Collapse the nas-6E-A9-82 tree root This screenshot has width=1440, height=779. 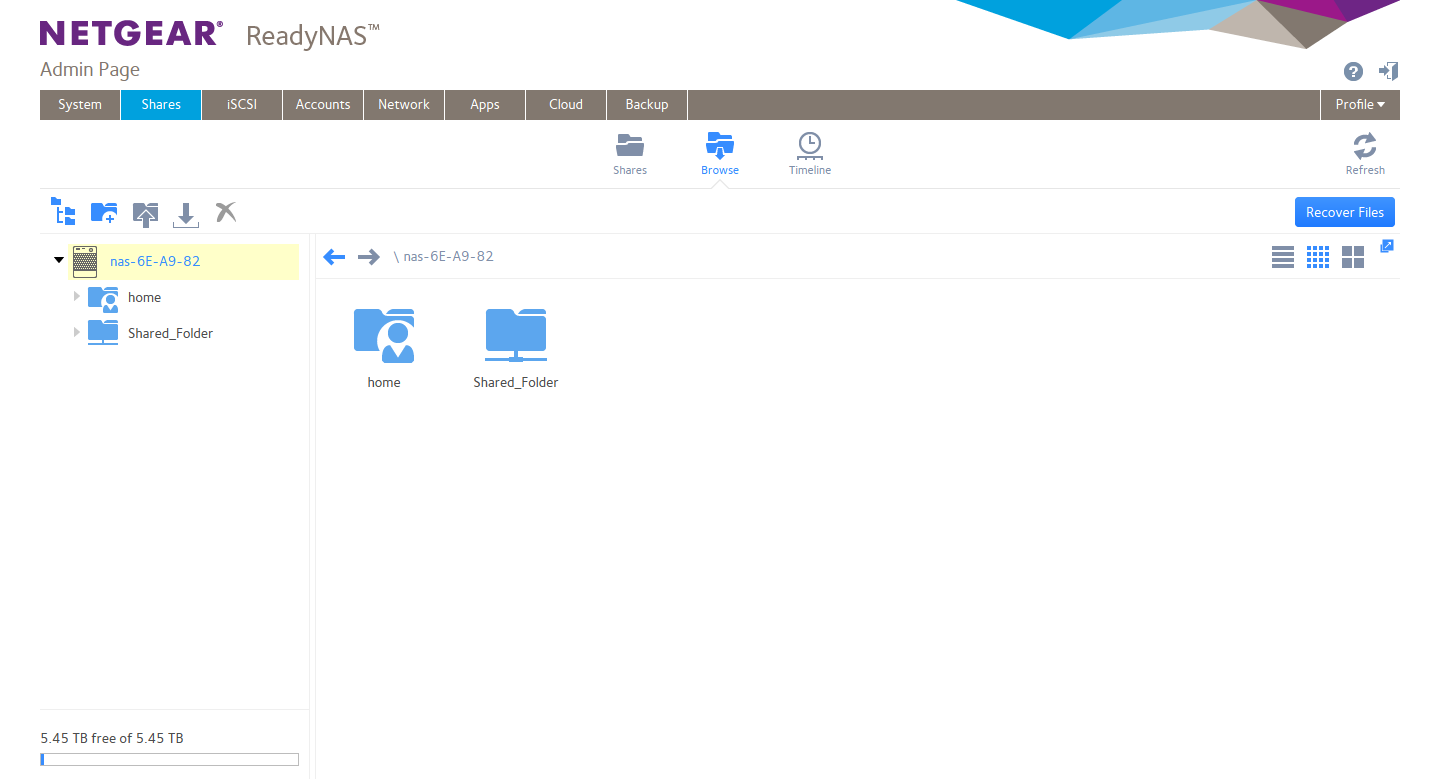[59, 260]
